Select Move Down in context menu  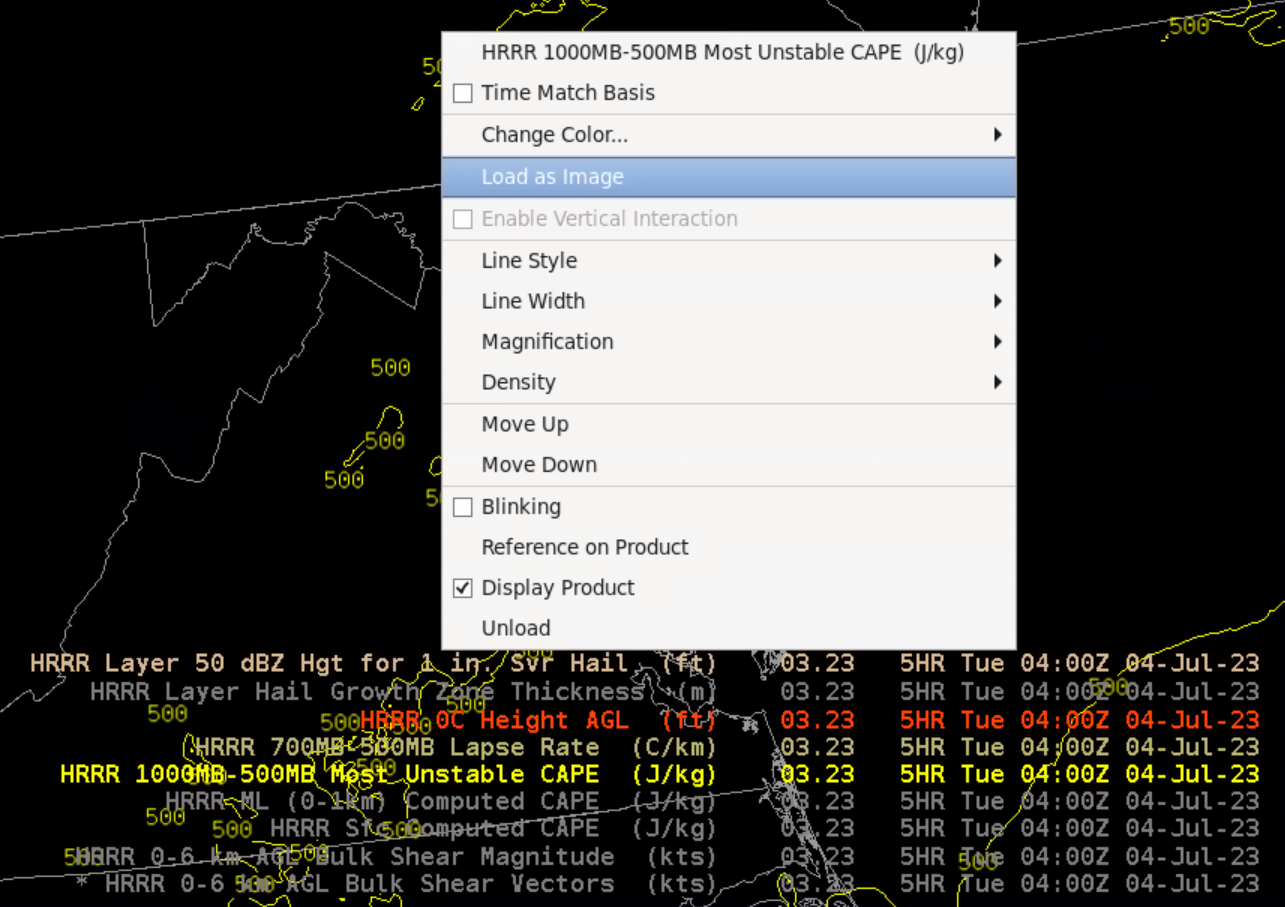click(x=729, y=465)
